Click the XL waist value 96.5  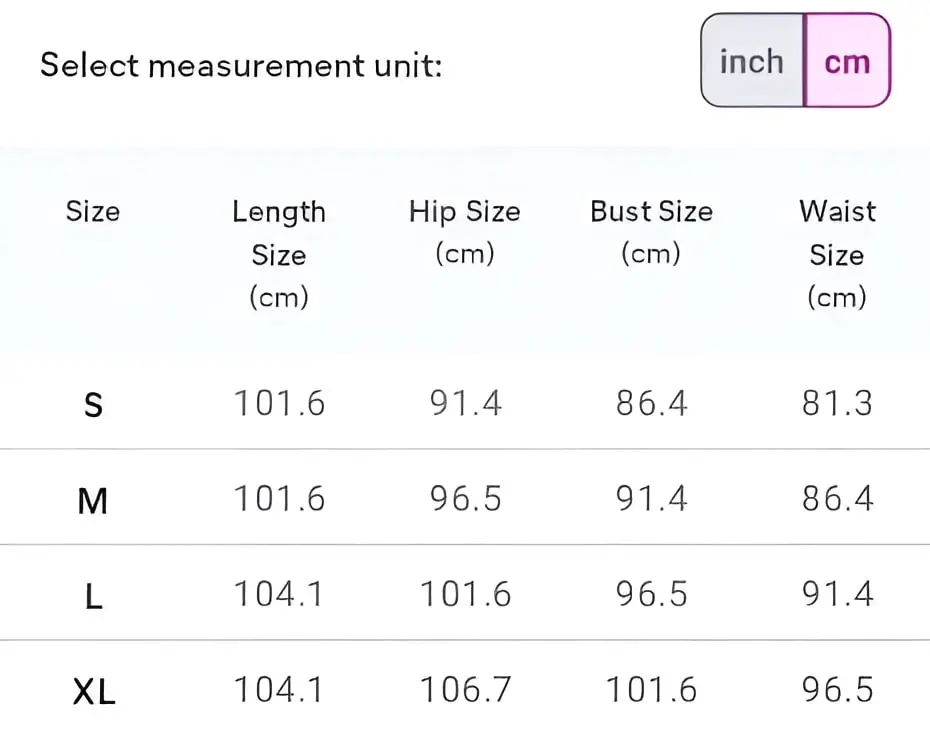pyautogui.click(x=837, y=689)
